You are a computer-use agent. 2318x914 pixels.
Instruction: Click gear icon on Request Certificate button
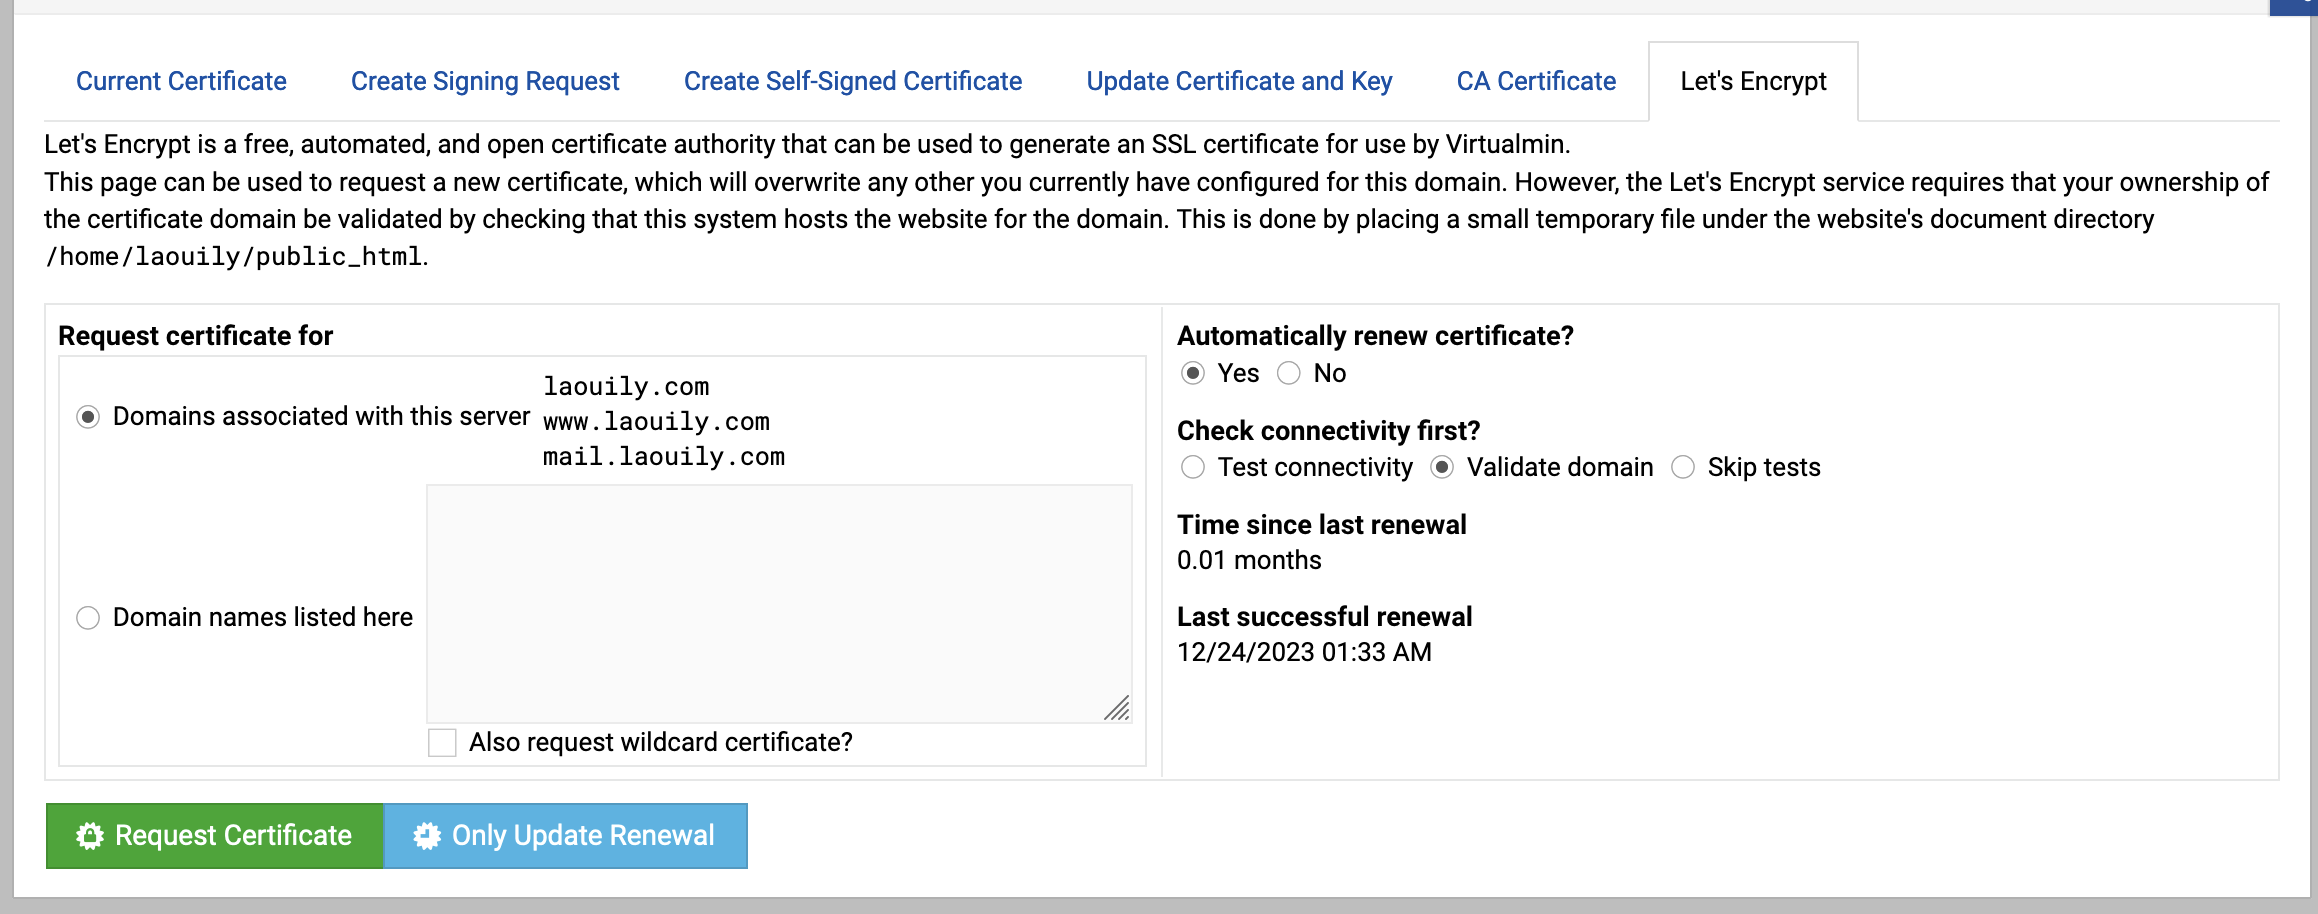(90, 836)
